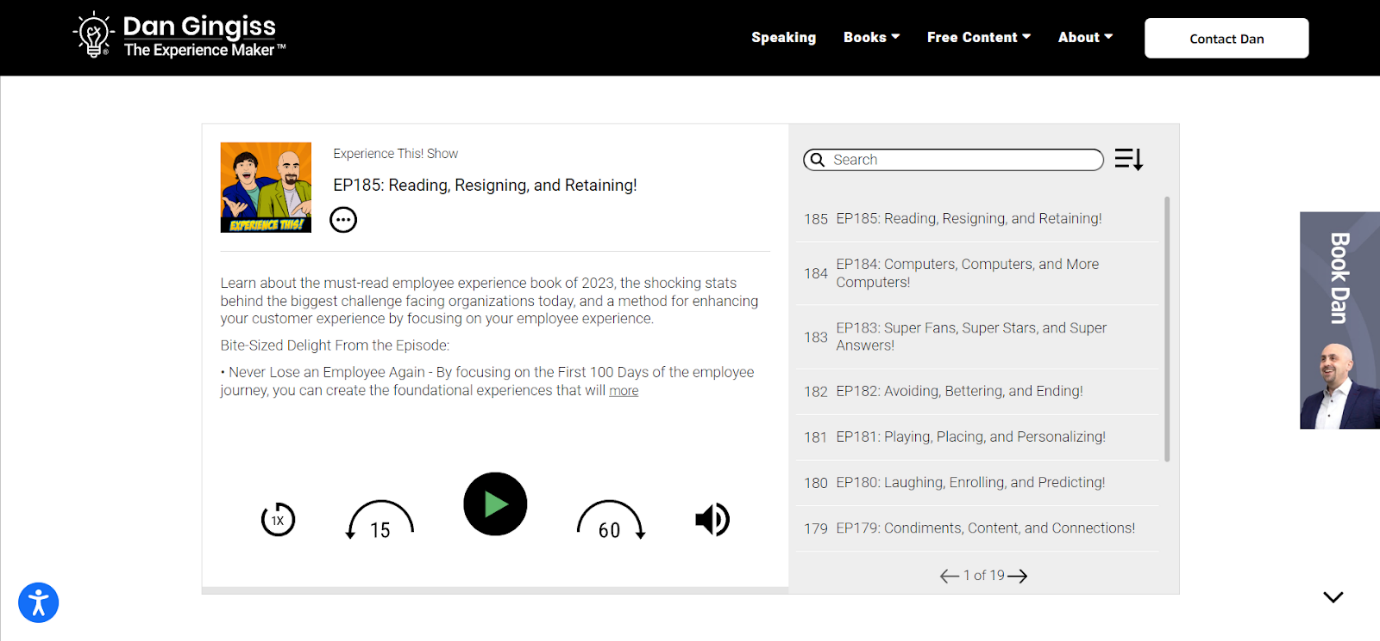Go to the next playlist page

[1018, 576]
